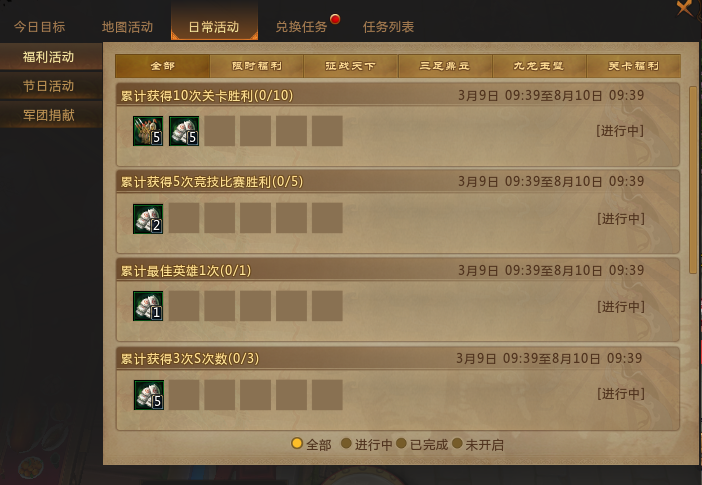Switch to the 今日目标 tab
This screenshot has height=485, width=702.
[40, 27]
